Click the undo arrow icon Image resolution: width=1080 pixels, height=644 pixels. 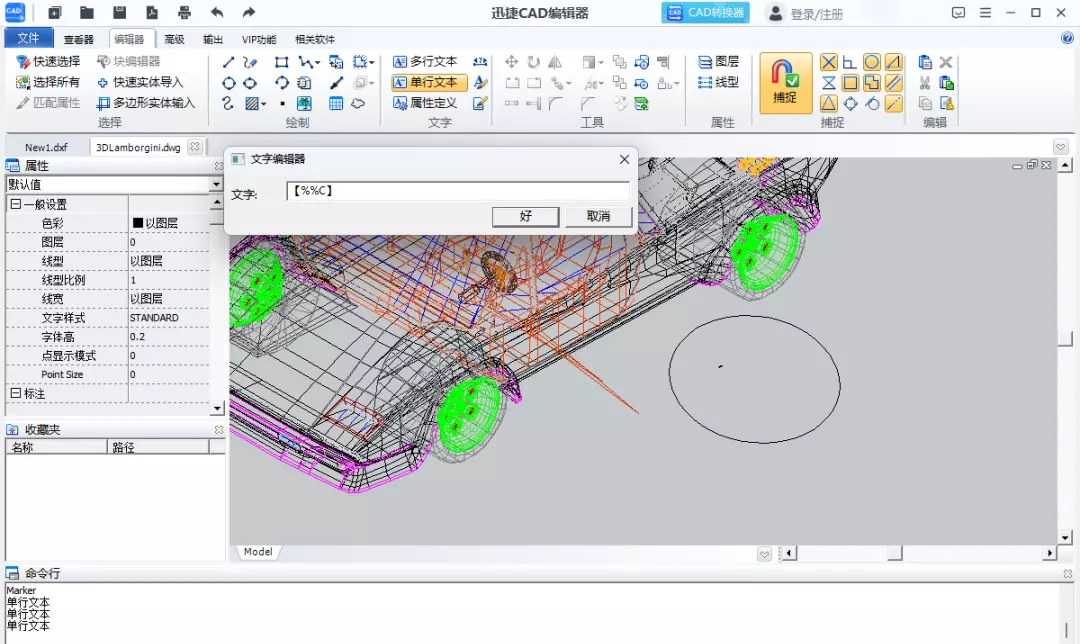coord(217,13)
